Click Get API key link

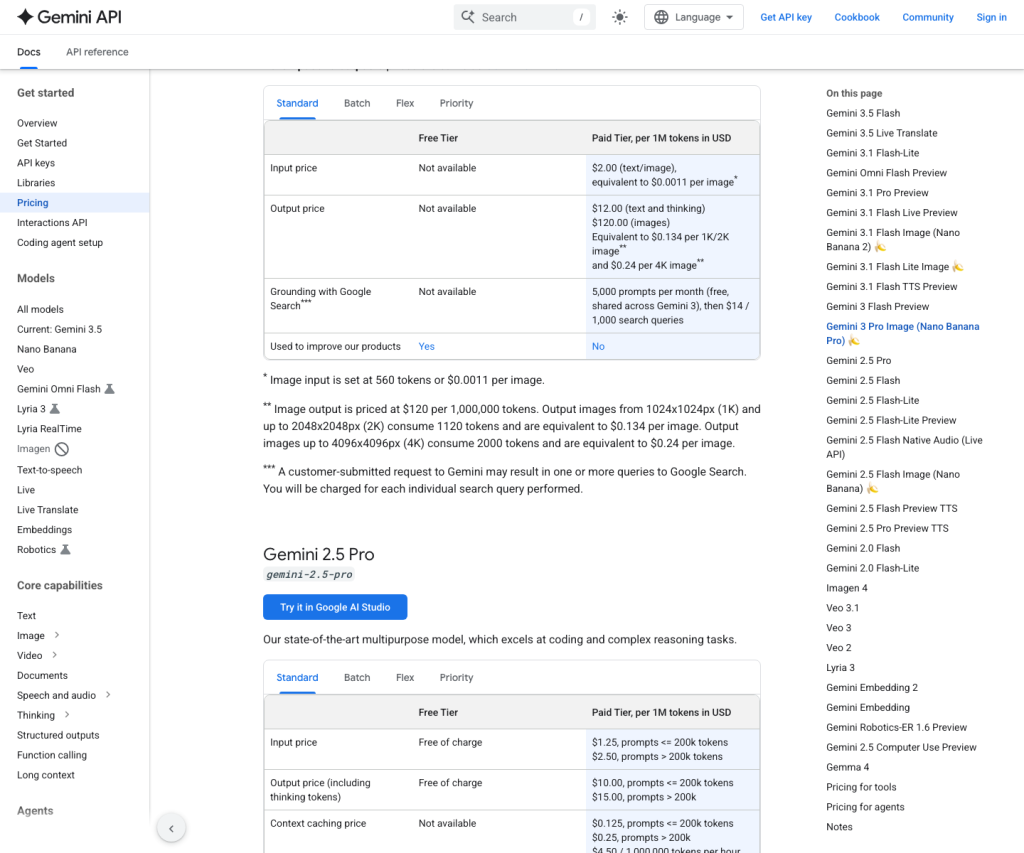pos(786,17)
